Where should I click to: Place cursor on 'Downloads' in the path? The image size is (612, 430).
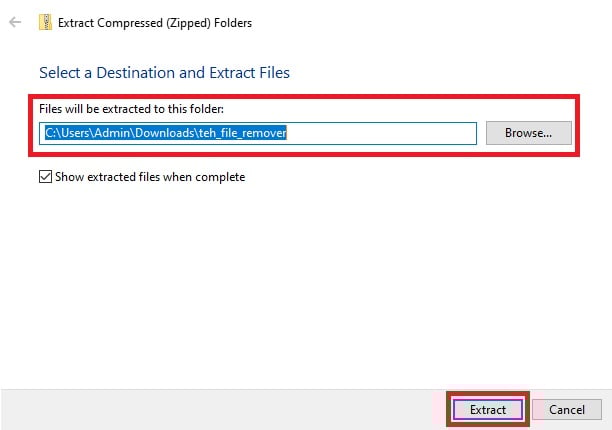tap(165, 133)
